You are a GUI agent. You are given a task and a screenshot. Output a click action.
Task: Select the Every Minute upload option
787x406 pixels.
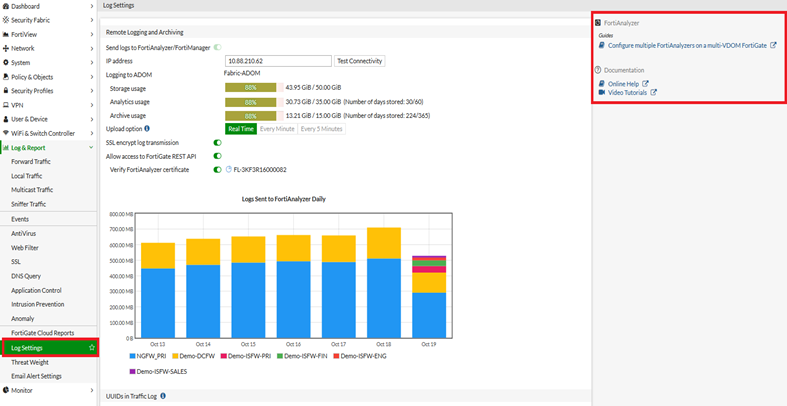(x=277, y=129)
